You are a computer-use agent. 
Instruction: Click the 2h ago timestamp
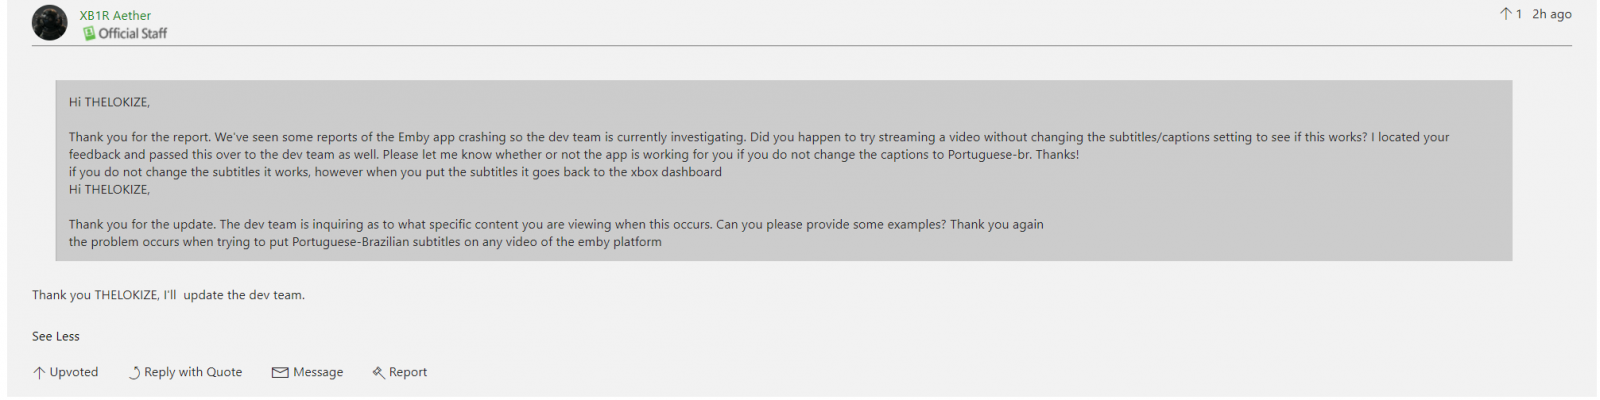1552,14
